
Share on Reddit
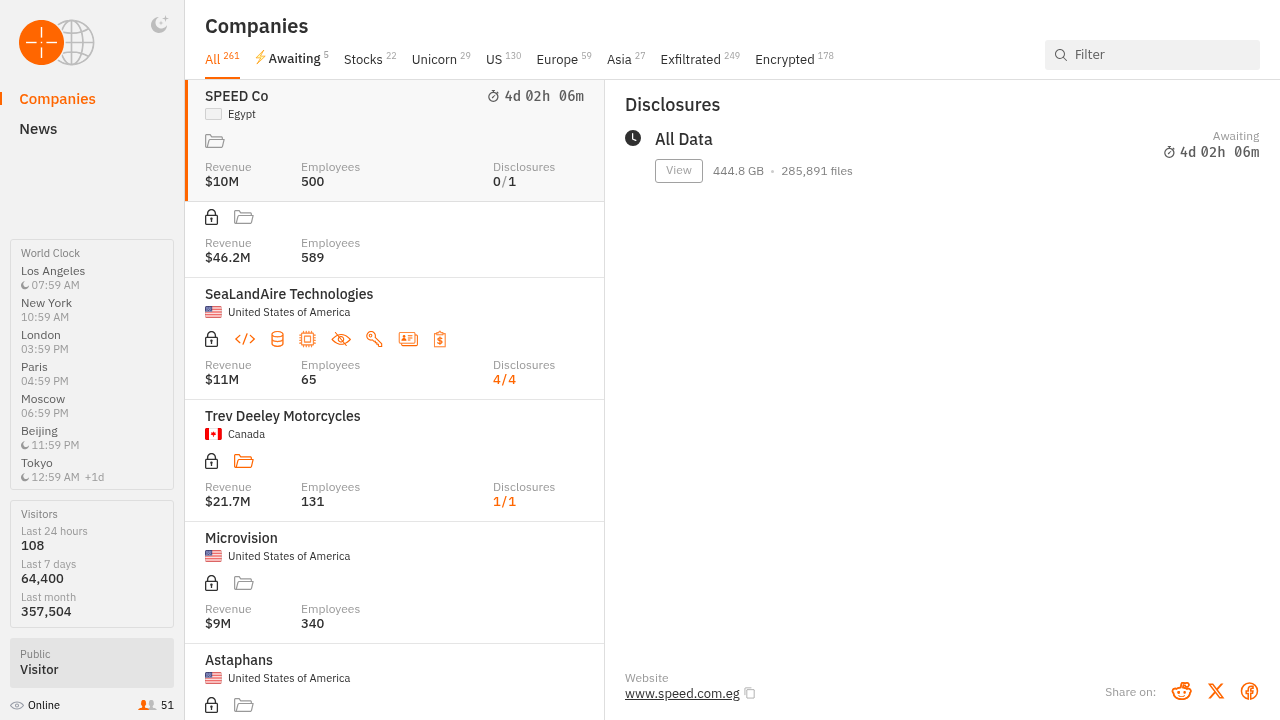coord(1181,691)
